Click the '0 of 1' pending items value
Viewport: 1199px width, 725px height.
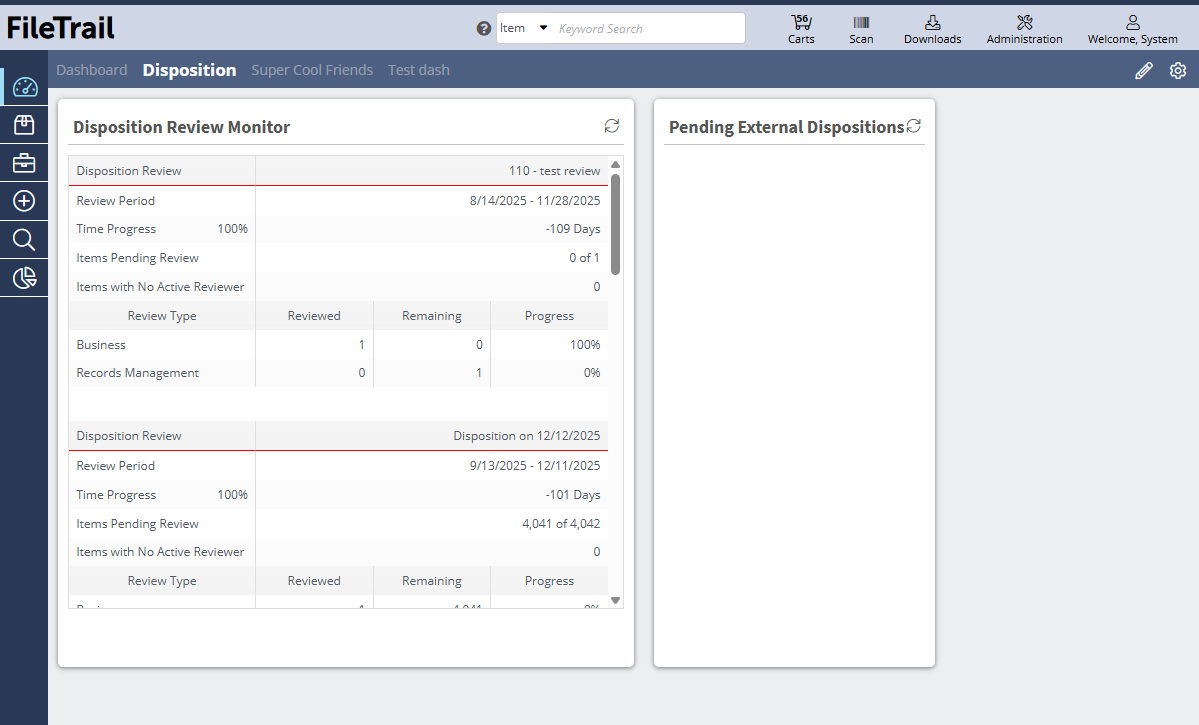584,258
